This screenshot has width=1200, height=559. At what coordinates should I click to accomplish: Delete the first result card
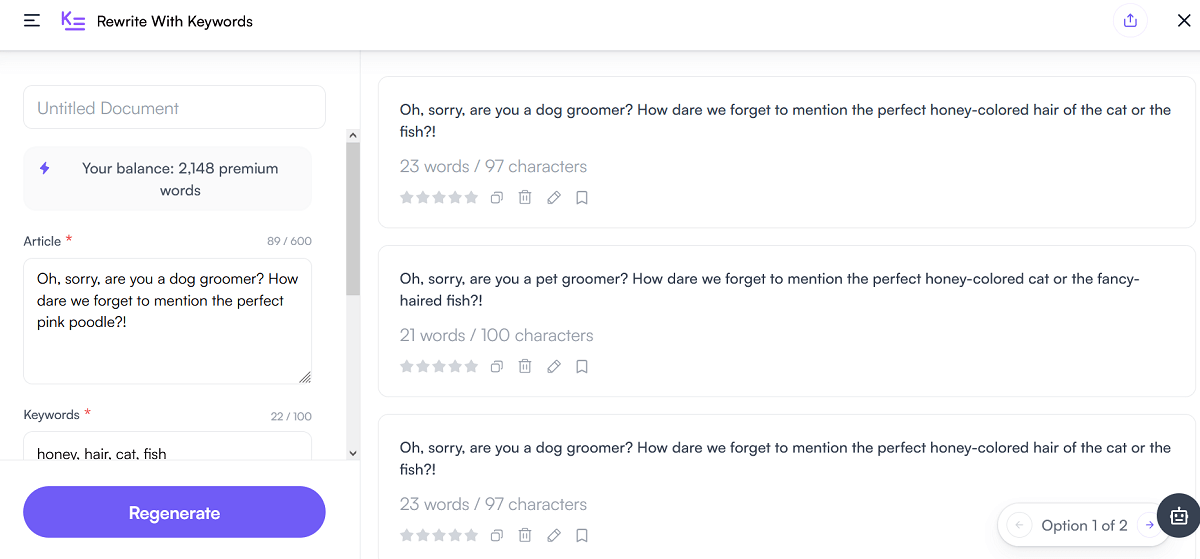[x=525, y=198]
